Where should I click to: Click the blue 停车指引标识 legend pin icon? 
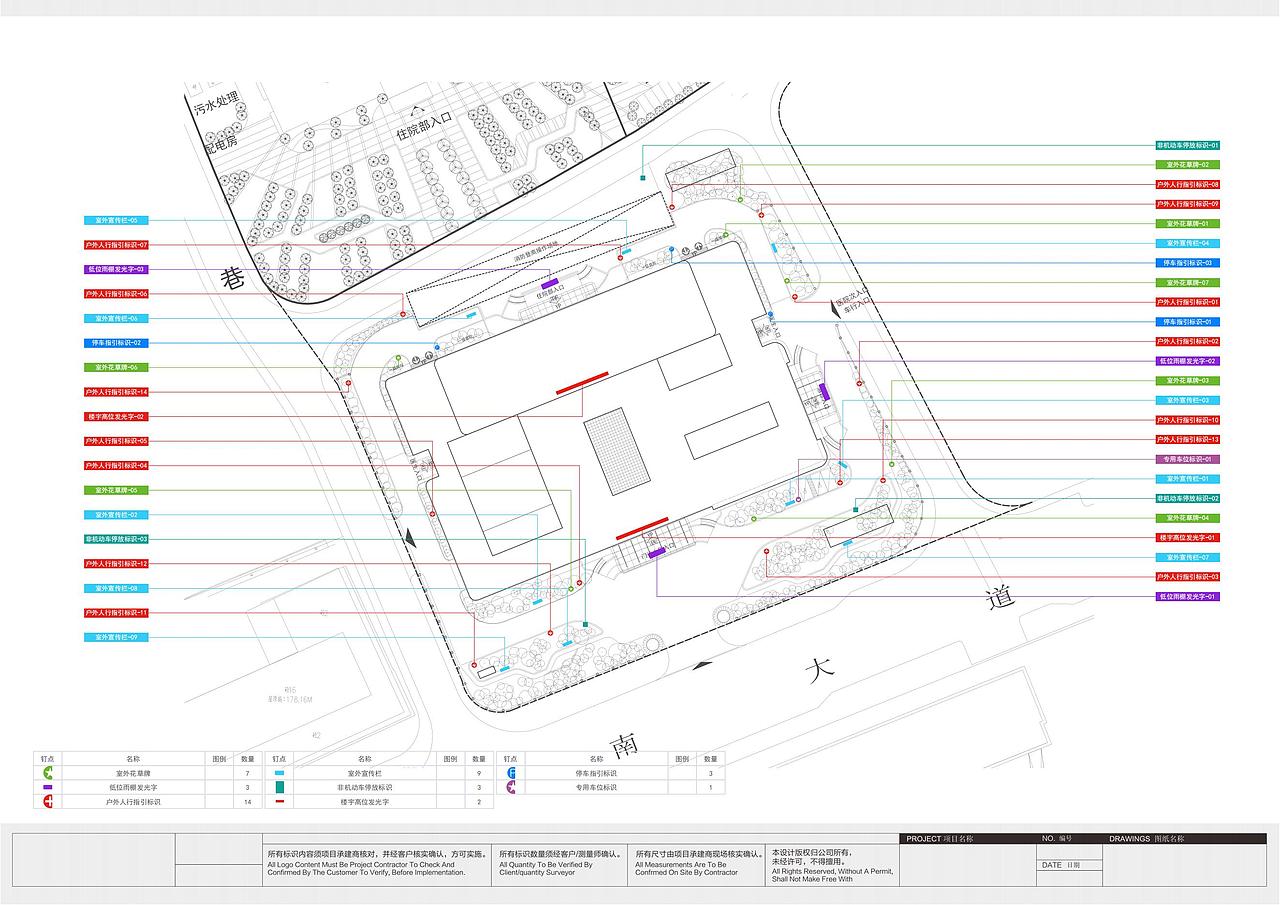pos(512,773)
